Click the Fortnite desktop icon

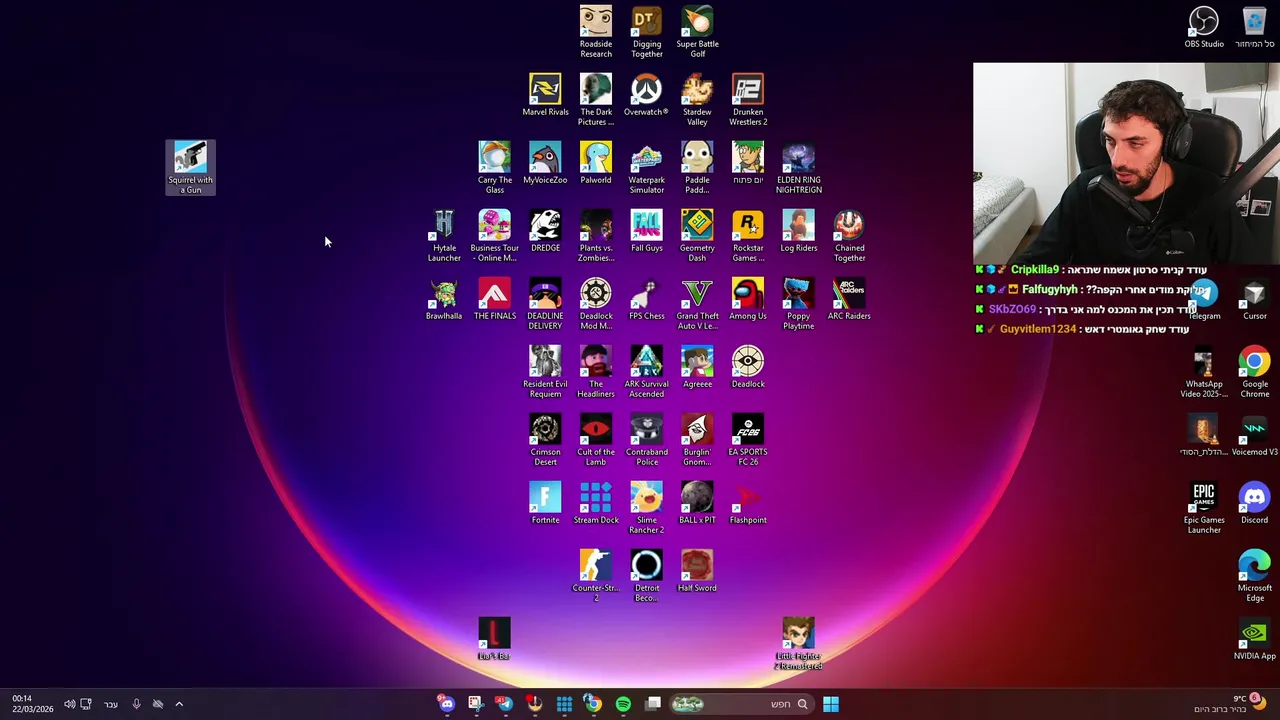pos(545,503)
